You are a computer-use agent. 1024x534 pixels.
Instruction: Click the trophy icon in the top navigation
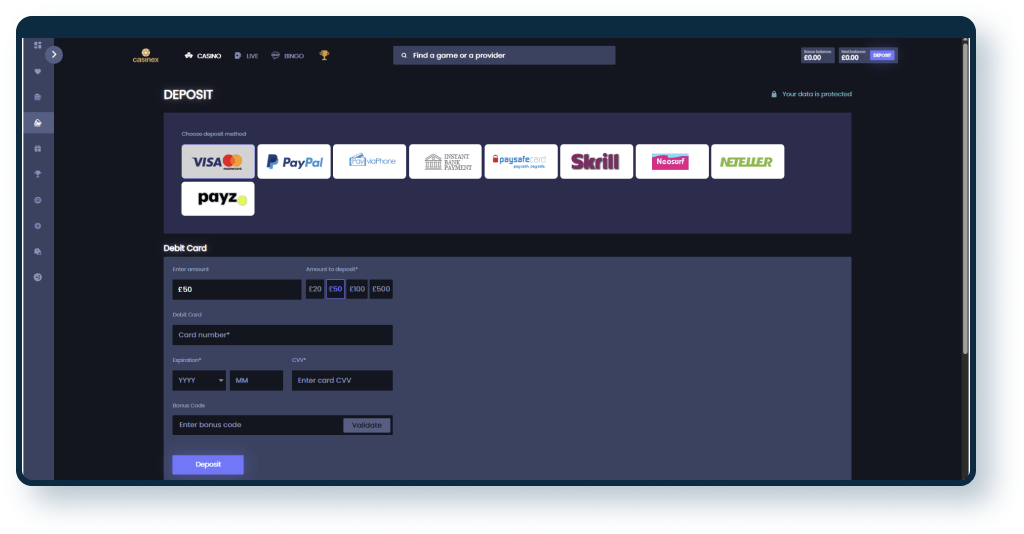tap(324, 55)
